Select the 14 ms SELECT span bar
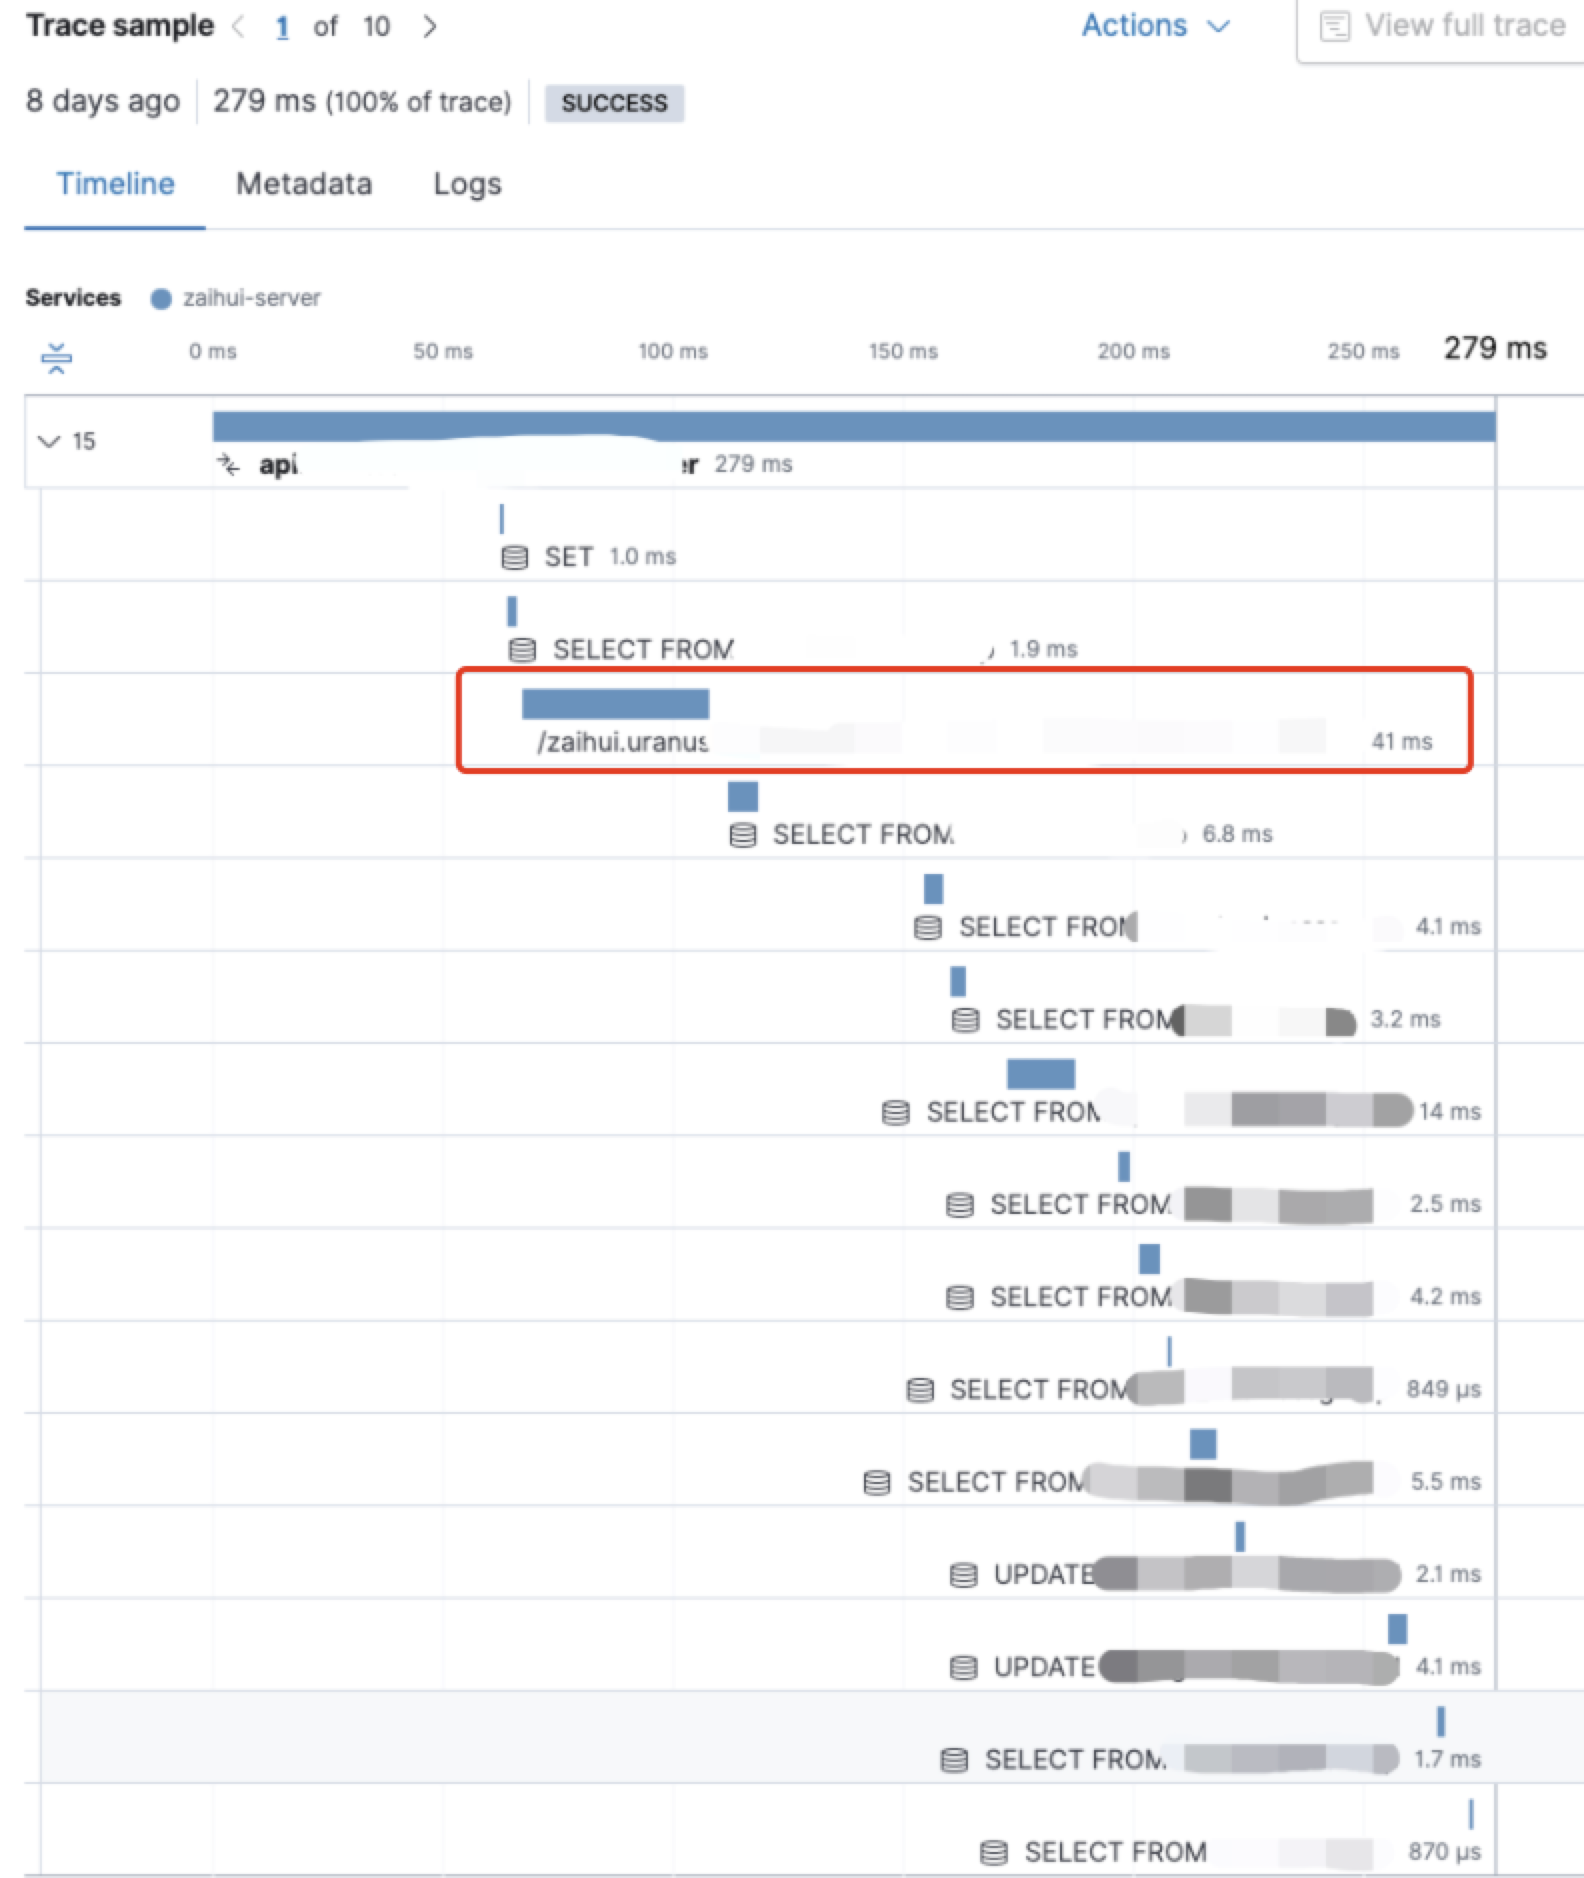The width and height of the screenshot is (1584, 1878). point(1041,1074)
